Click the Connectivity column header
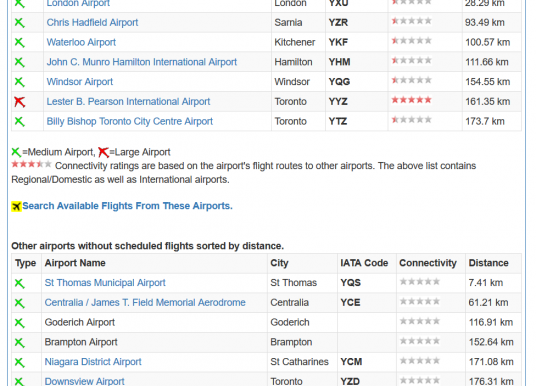536x386 pixels. pos(428,263)
